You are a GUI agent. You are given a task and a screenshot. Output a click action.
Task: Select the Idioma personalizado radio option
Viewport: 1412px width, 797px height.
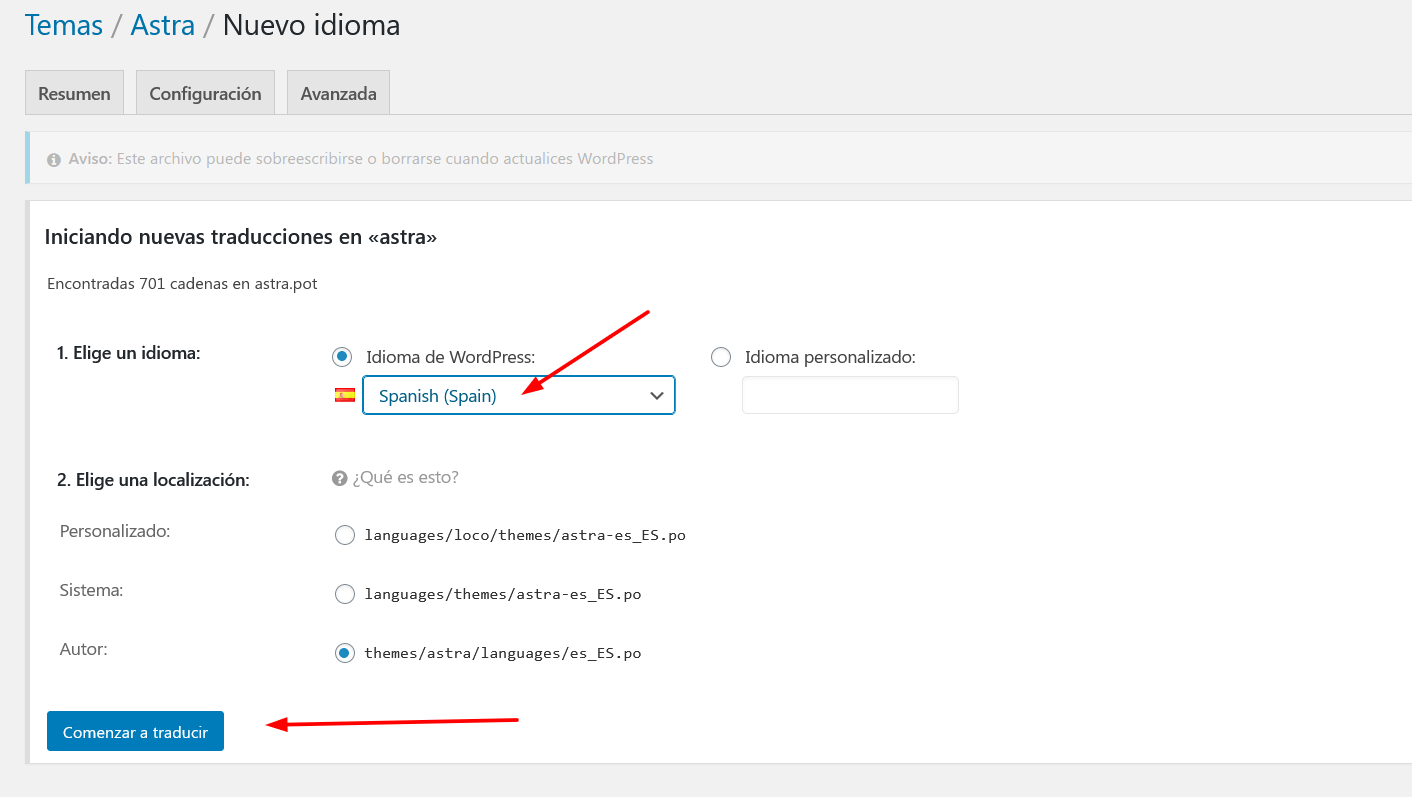coord(721,357)
